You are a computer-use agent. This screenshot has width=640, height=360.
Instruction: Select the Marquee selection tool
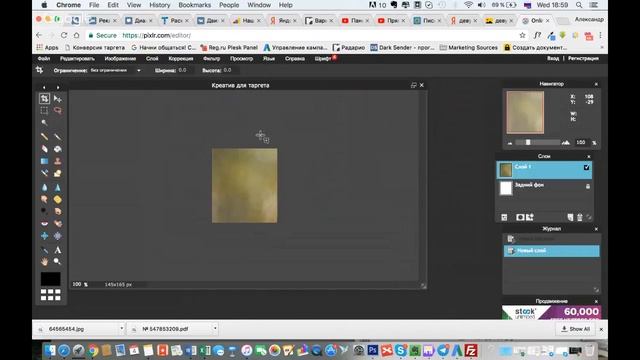pos(44,111)
